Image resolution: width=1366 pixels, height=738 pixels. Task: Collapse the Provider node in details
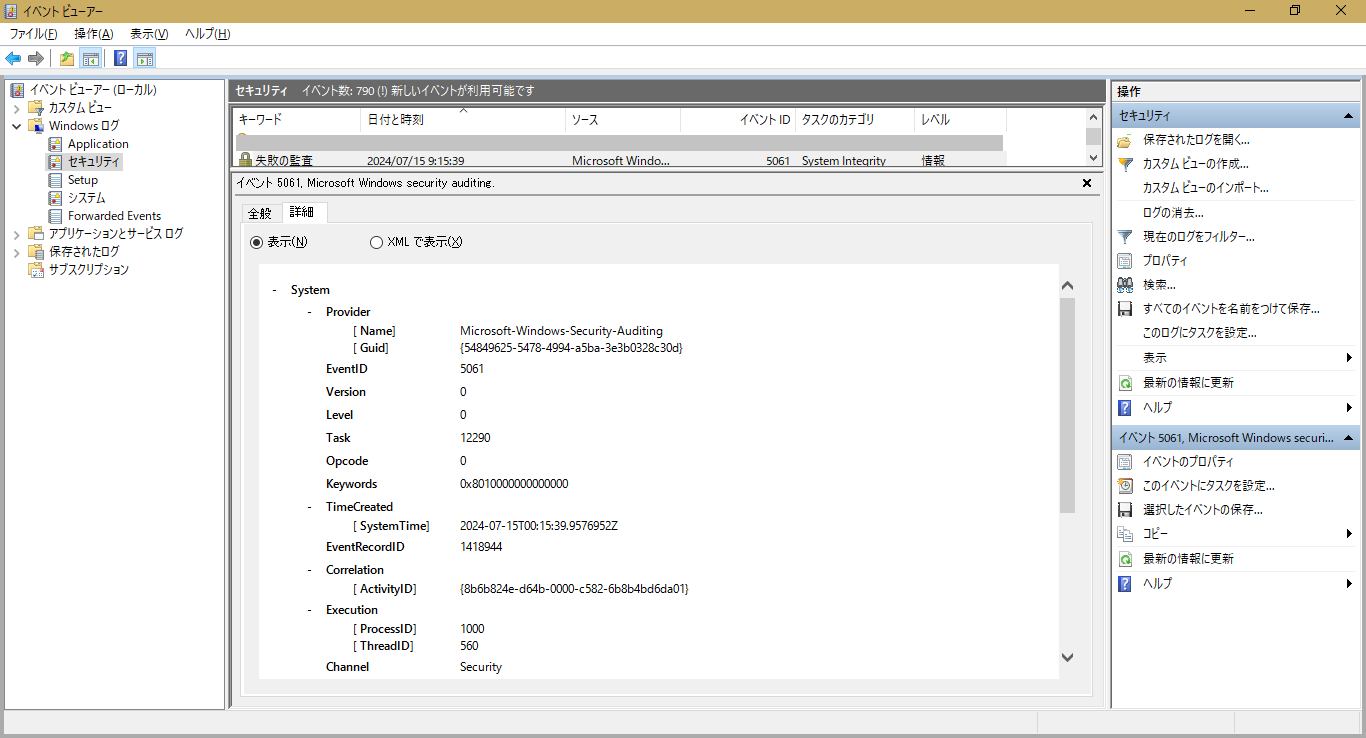(x=309, y=312)
